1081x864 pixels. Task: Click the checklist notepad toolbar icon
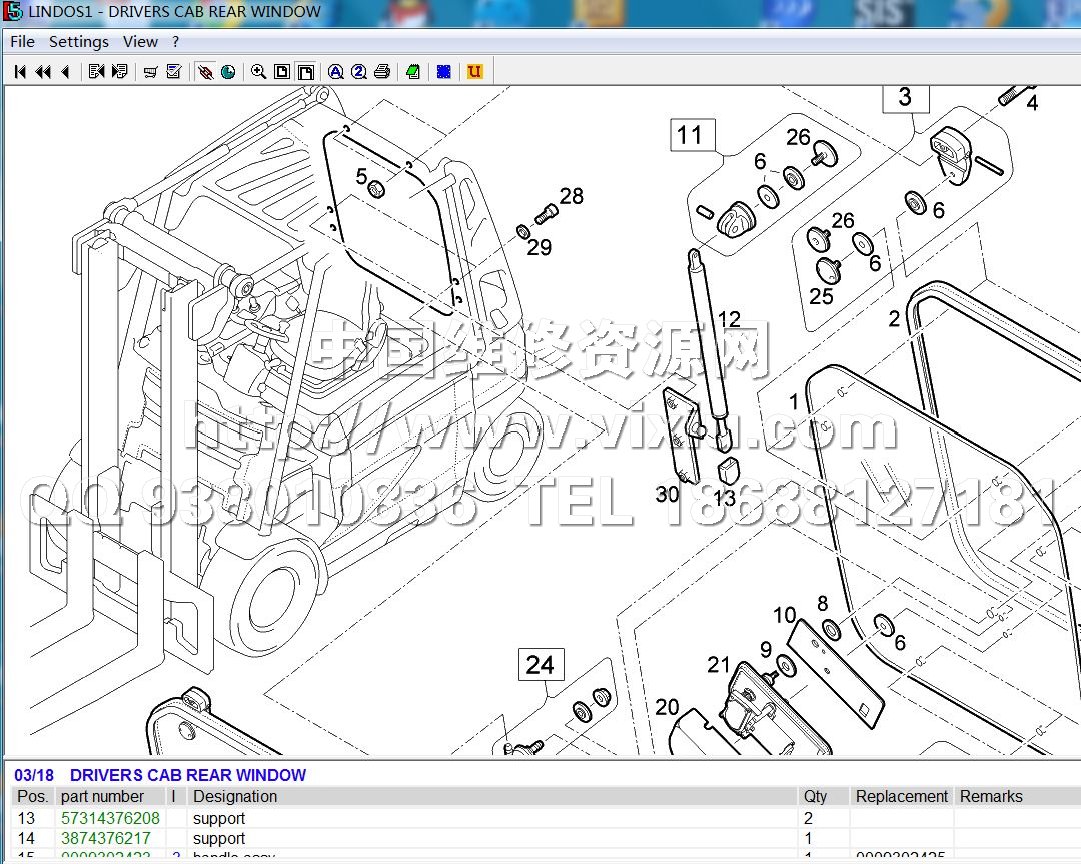click(174, 72)
